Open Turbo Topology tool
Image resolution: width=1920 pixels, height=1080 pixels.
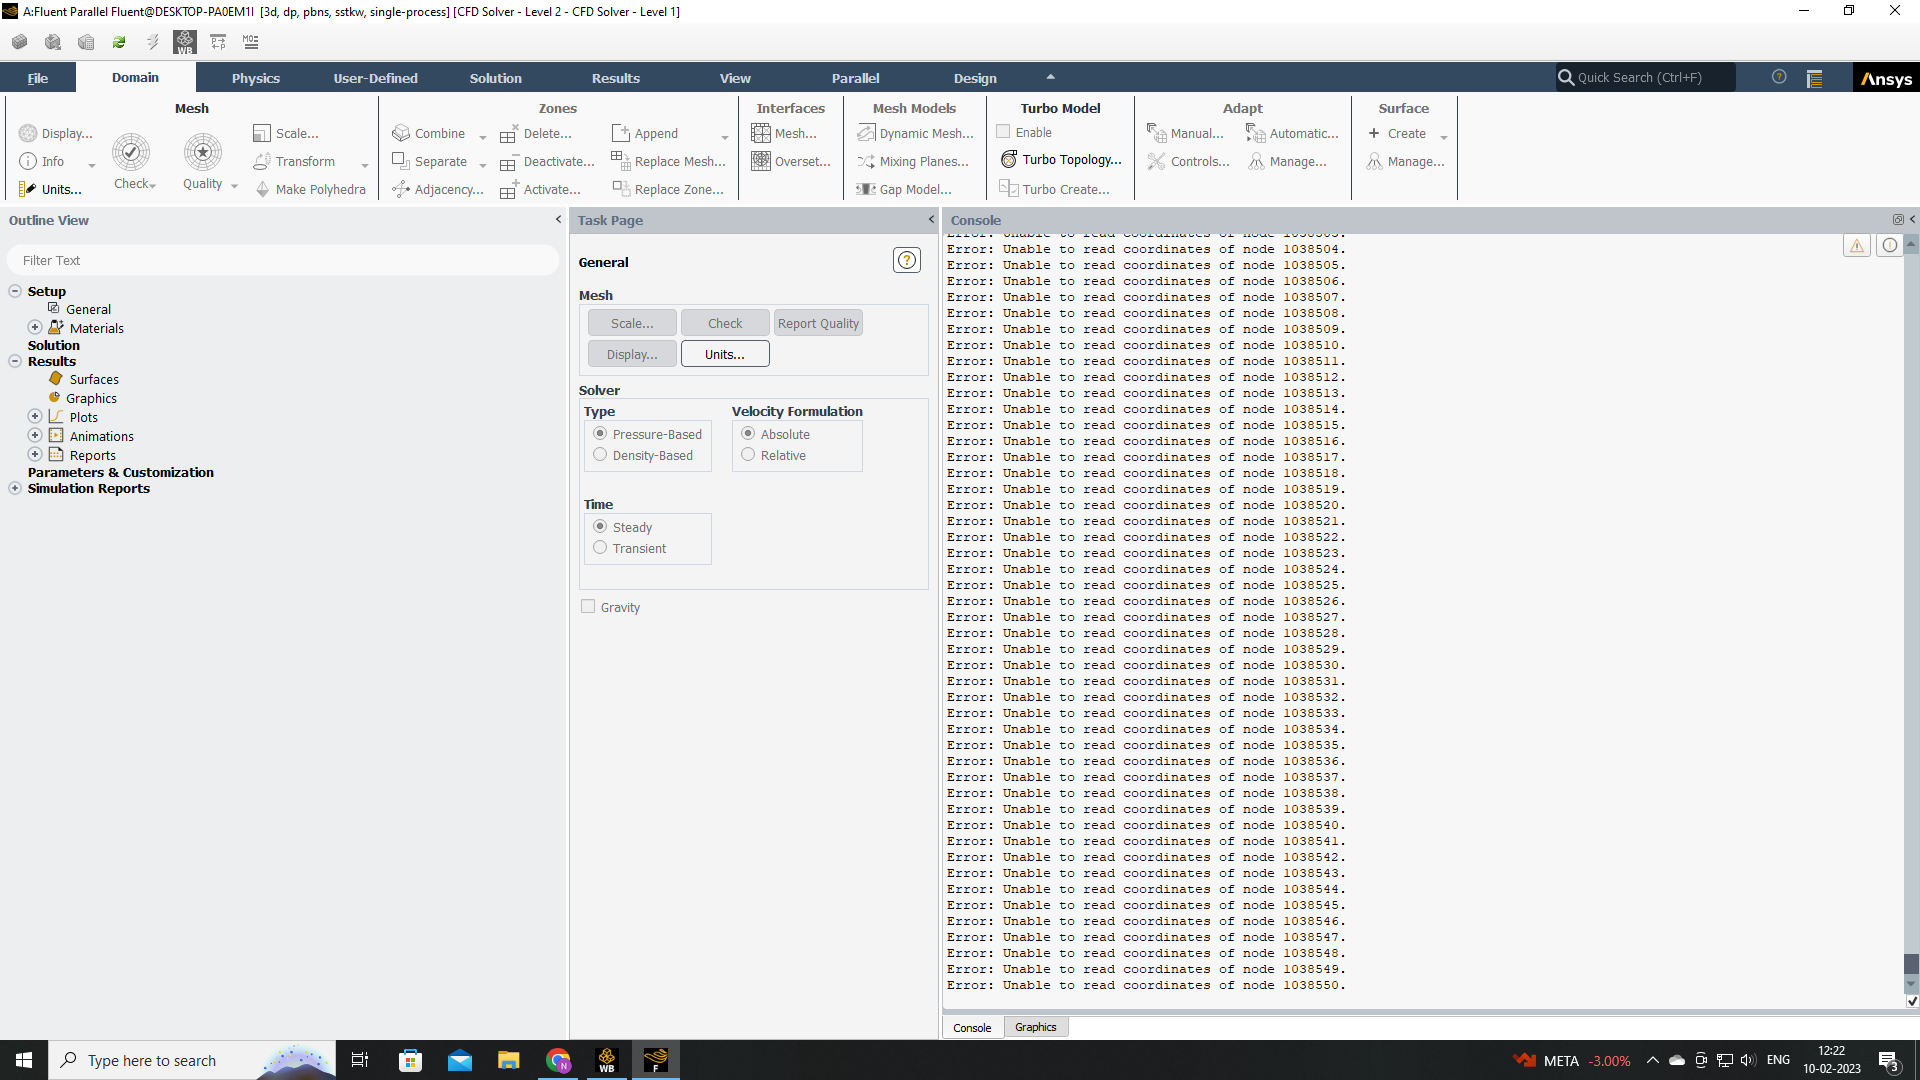click(1061, 160)
